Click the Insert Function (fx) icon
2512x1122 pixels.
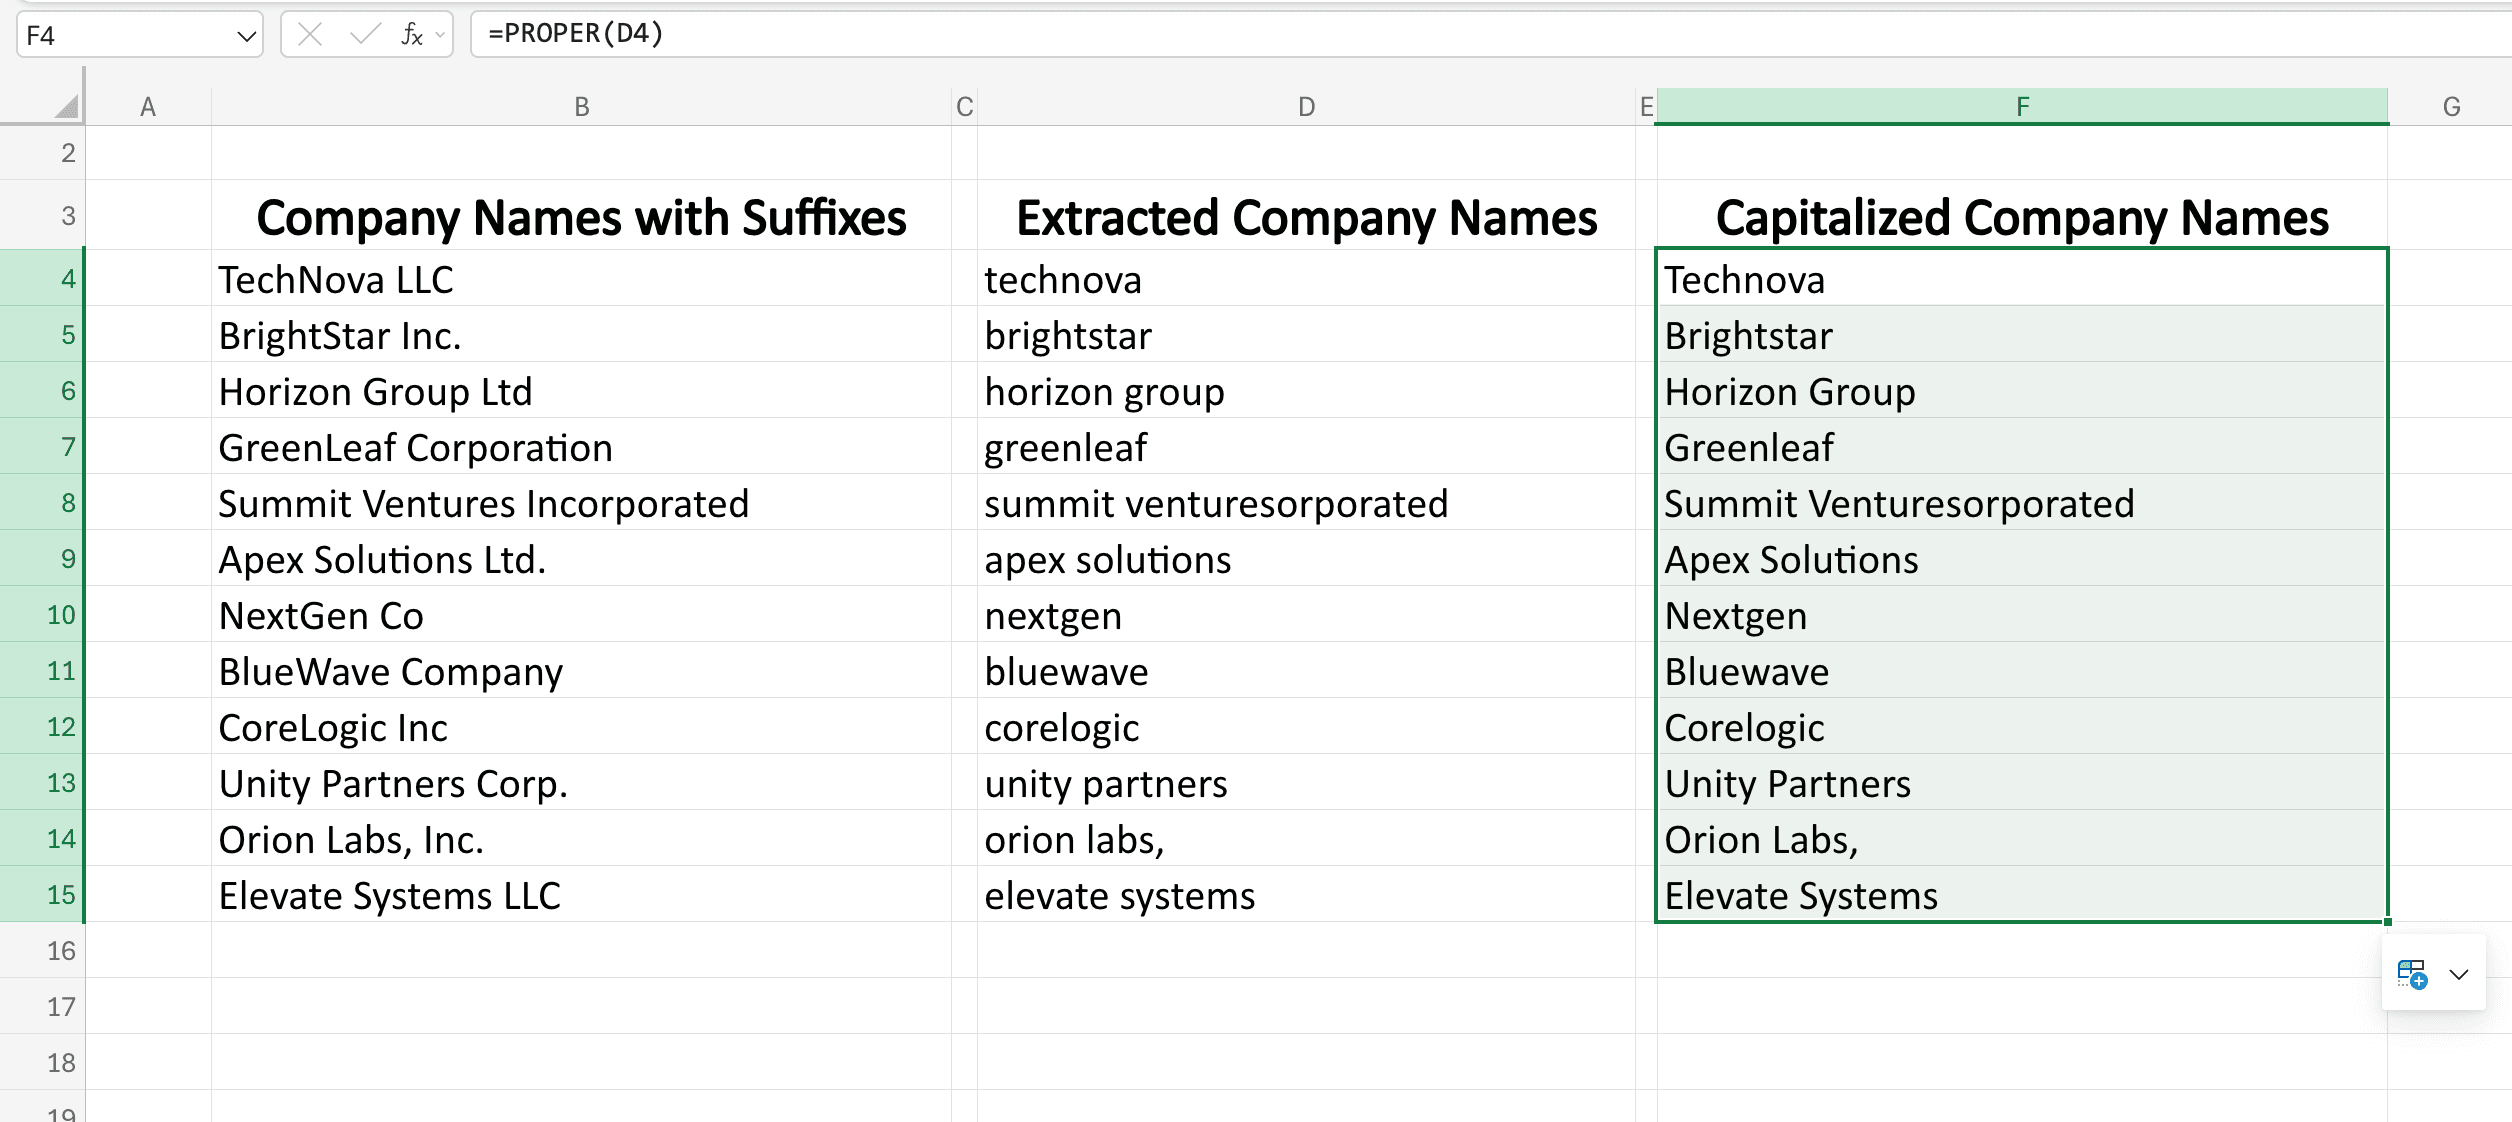410,33
